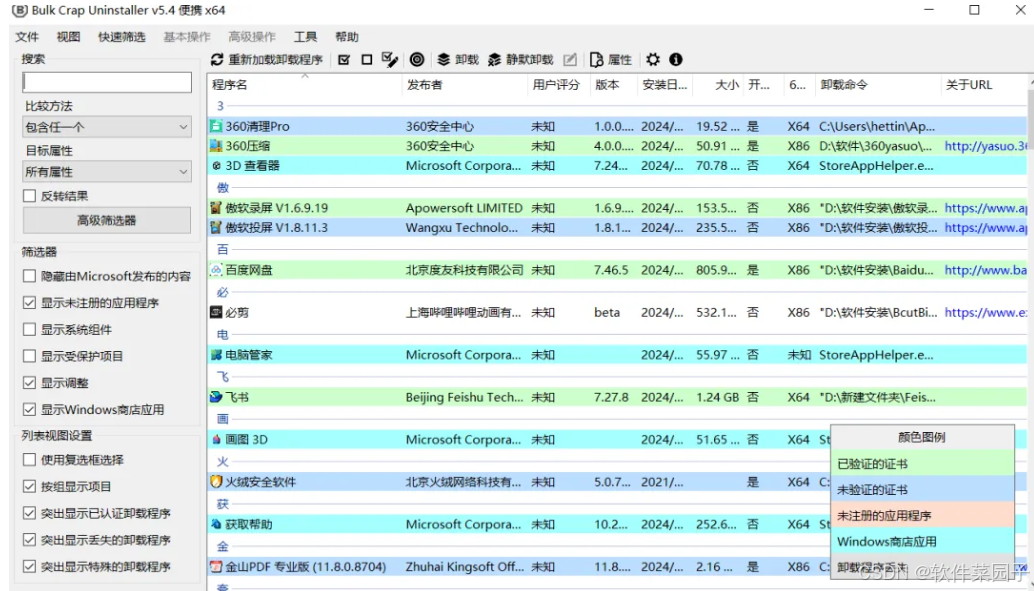Open 属性 properties from toolbar
The image size is (1034, 591).
click(611, 59)
